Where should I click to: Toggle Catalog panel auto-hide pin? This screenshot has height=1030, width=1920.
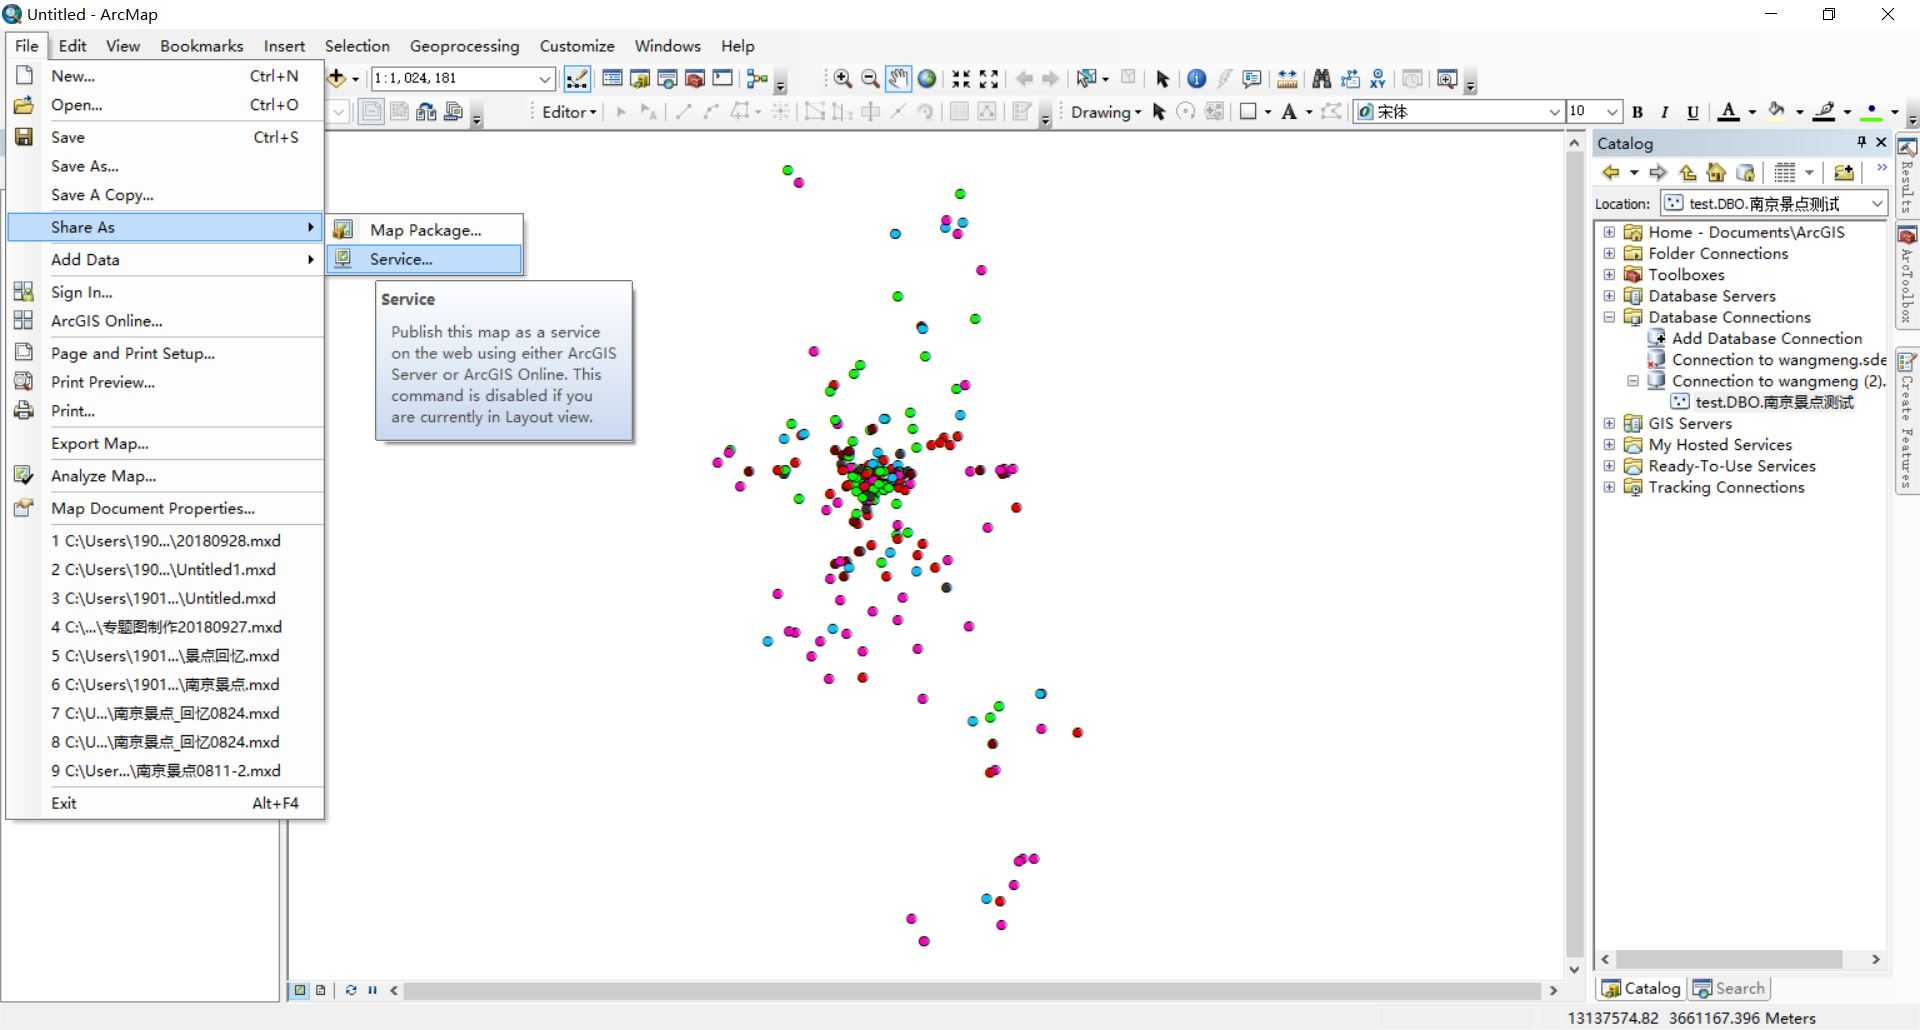[x=1861, y=142]
